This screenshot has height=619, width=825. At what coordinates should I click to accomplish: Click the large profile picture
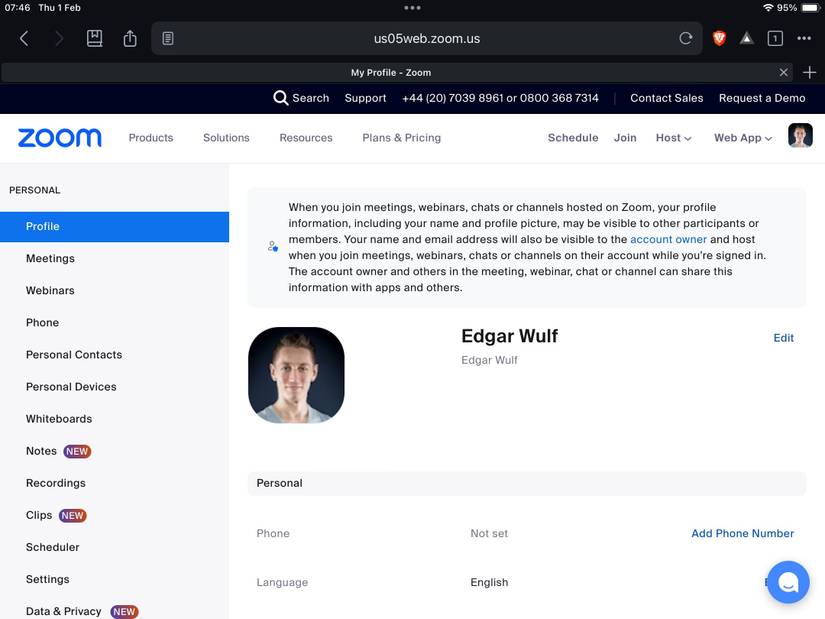(x=296, y=375)
